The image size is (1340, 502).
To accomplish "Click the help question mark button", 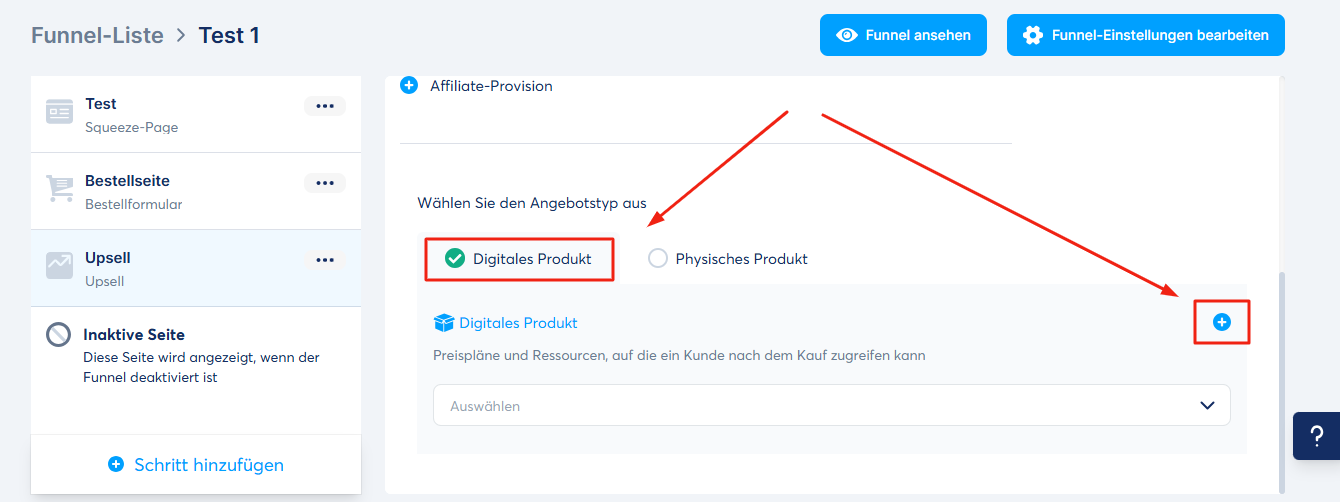I will tap(1316, 436).
